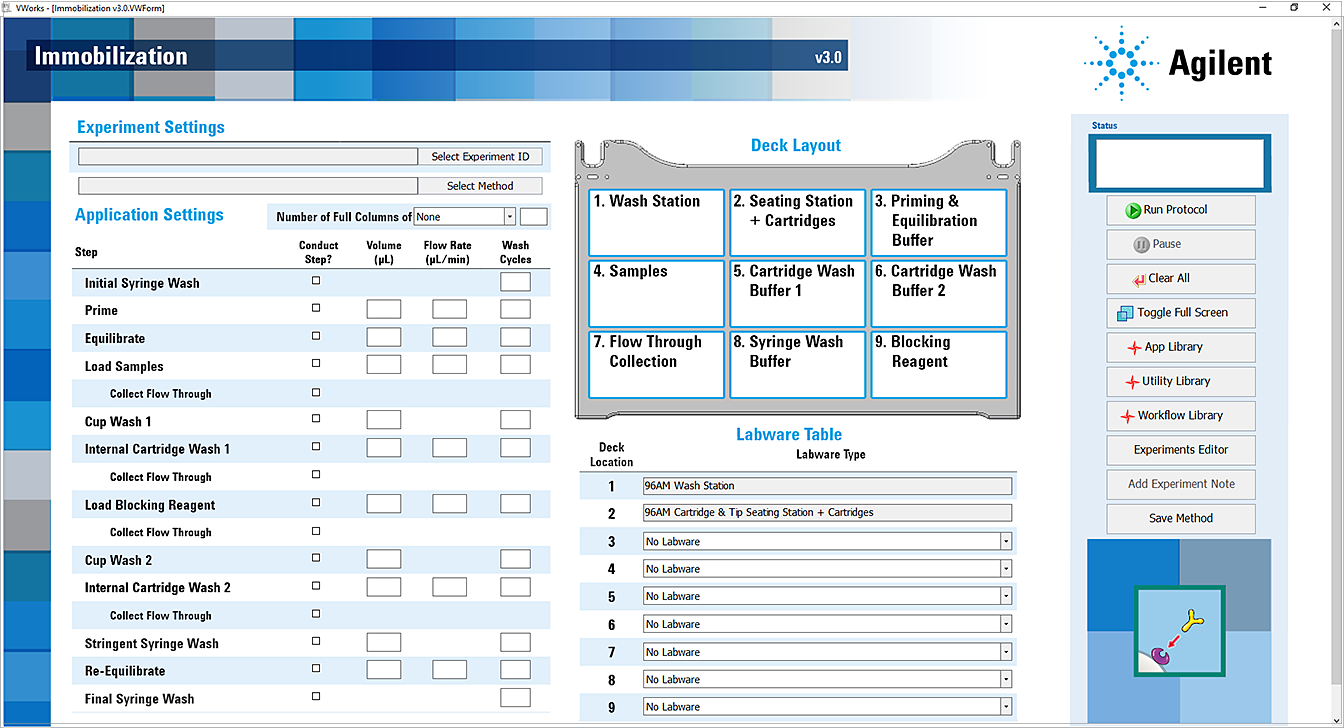Screen dimensions: 1344x728
Task: Click the Equilibrate Flow Rate field
Action: click(450, 337)
